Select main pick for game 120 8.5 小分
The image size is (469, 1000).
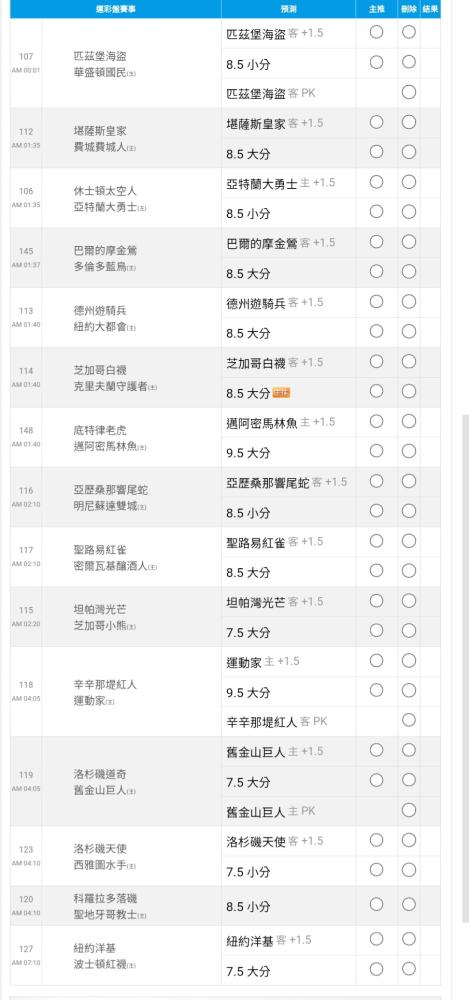pyautogui.click(x=376, y=904)
